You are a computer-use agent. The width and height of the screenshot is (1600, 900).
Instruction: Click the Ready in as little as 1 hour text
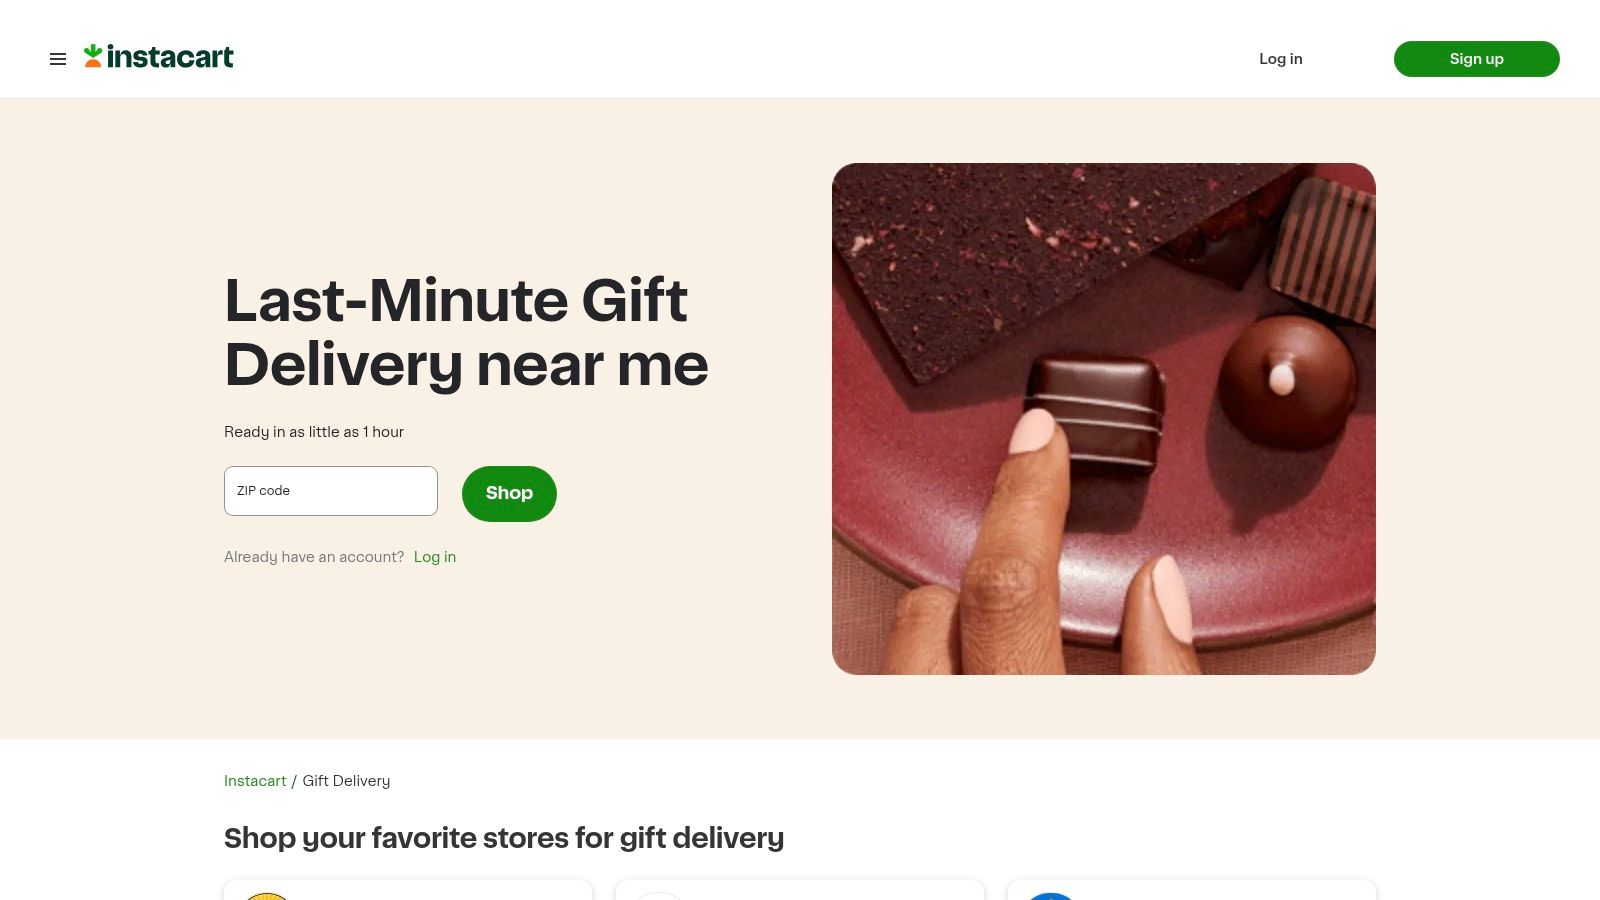313,432
